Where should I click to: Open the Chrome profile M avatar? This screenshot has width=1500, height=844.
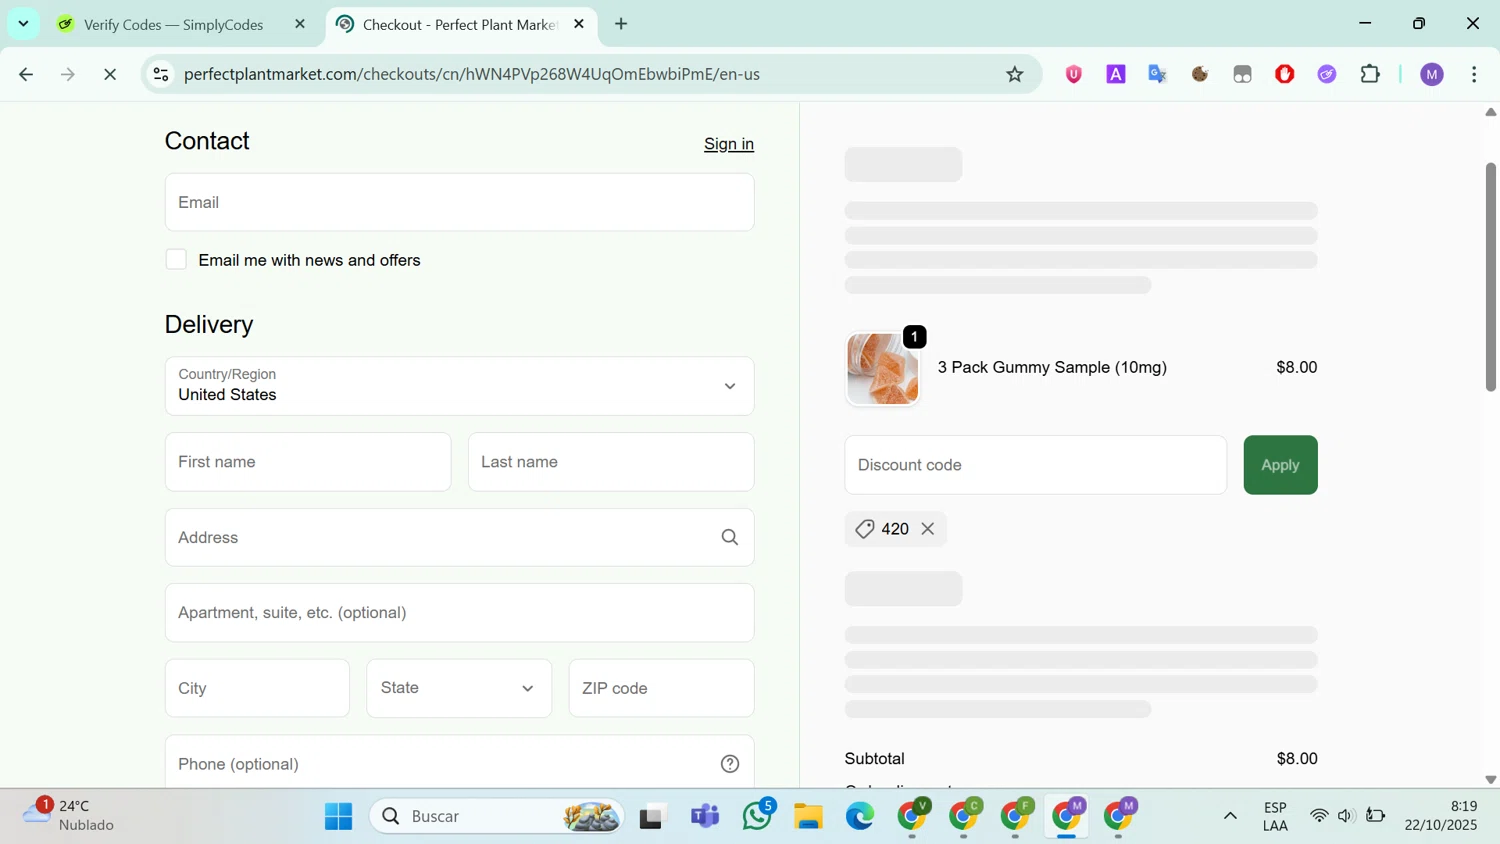pos(1432,74)
